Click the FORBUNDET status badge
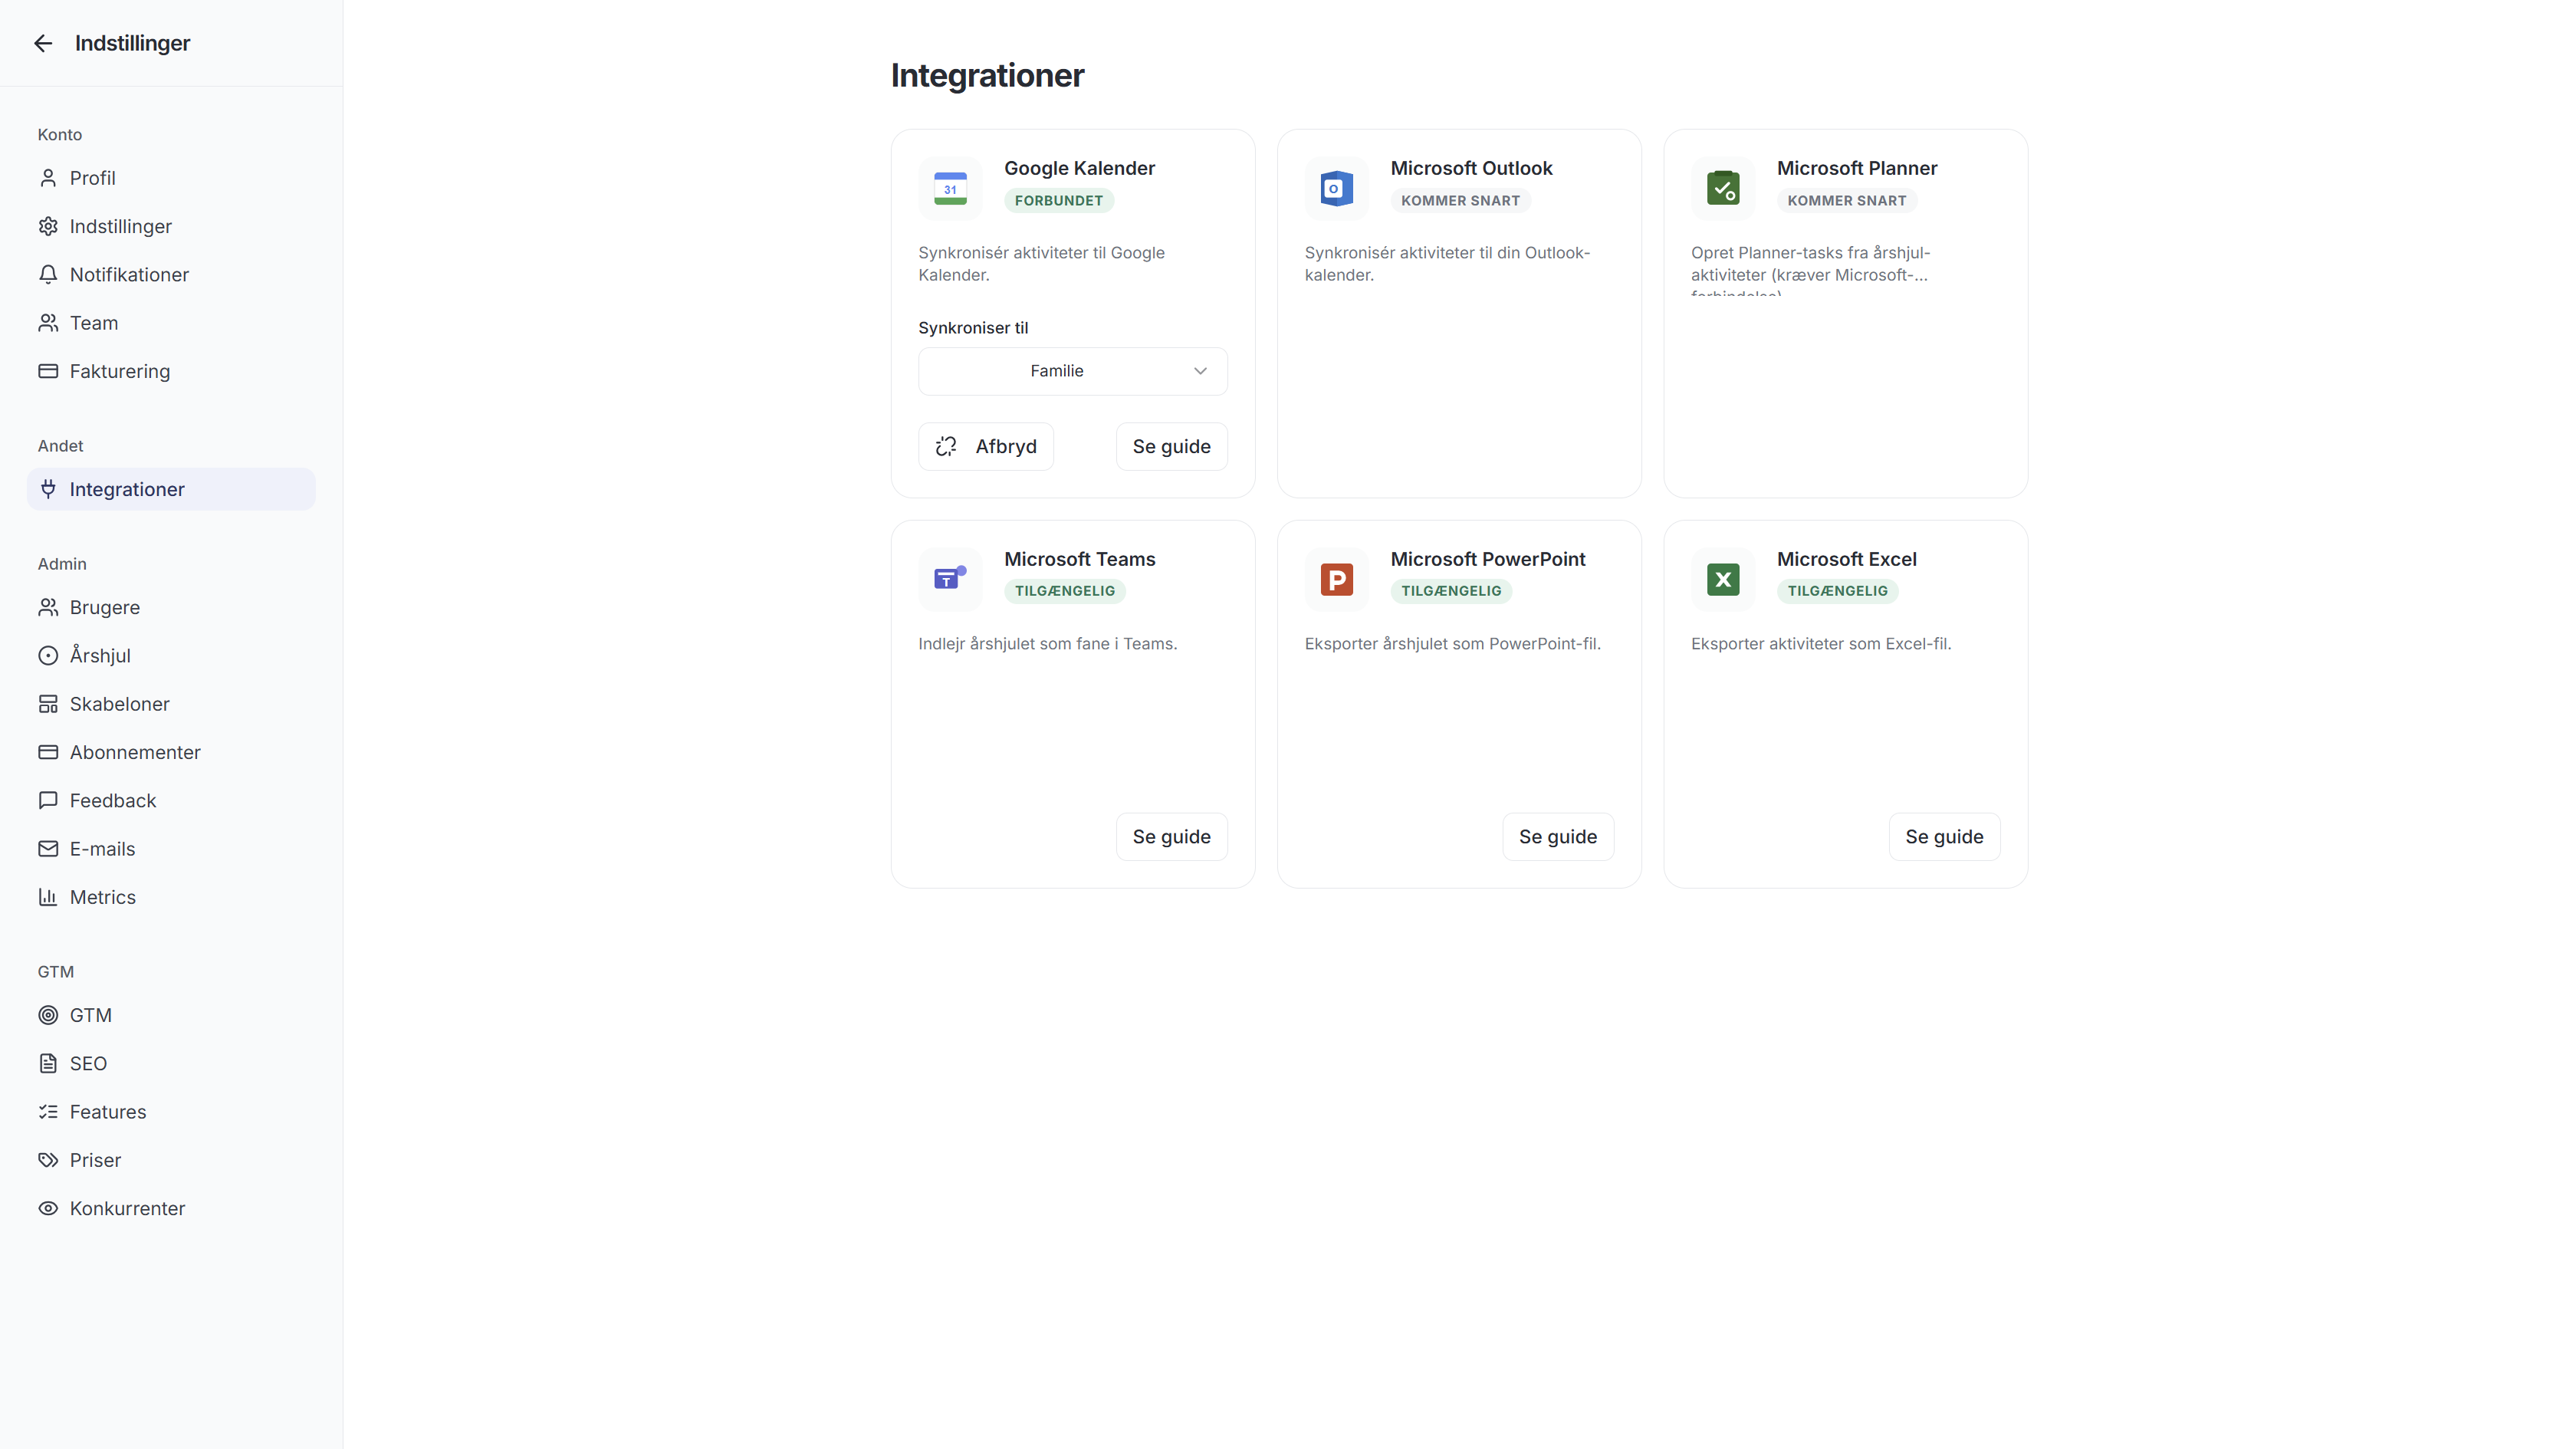Screen dimensions: 2576x1449 (1059, 201)
